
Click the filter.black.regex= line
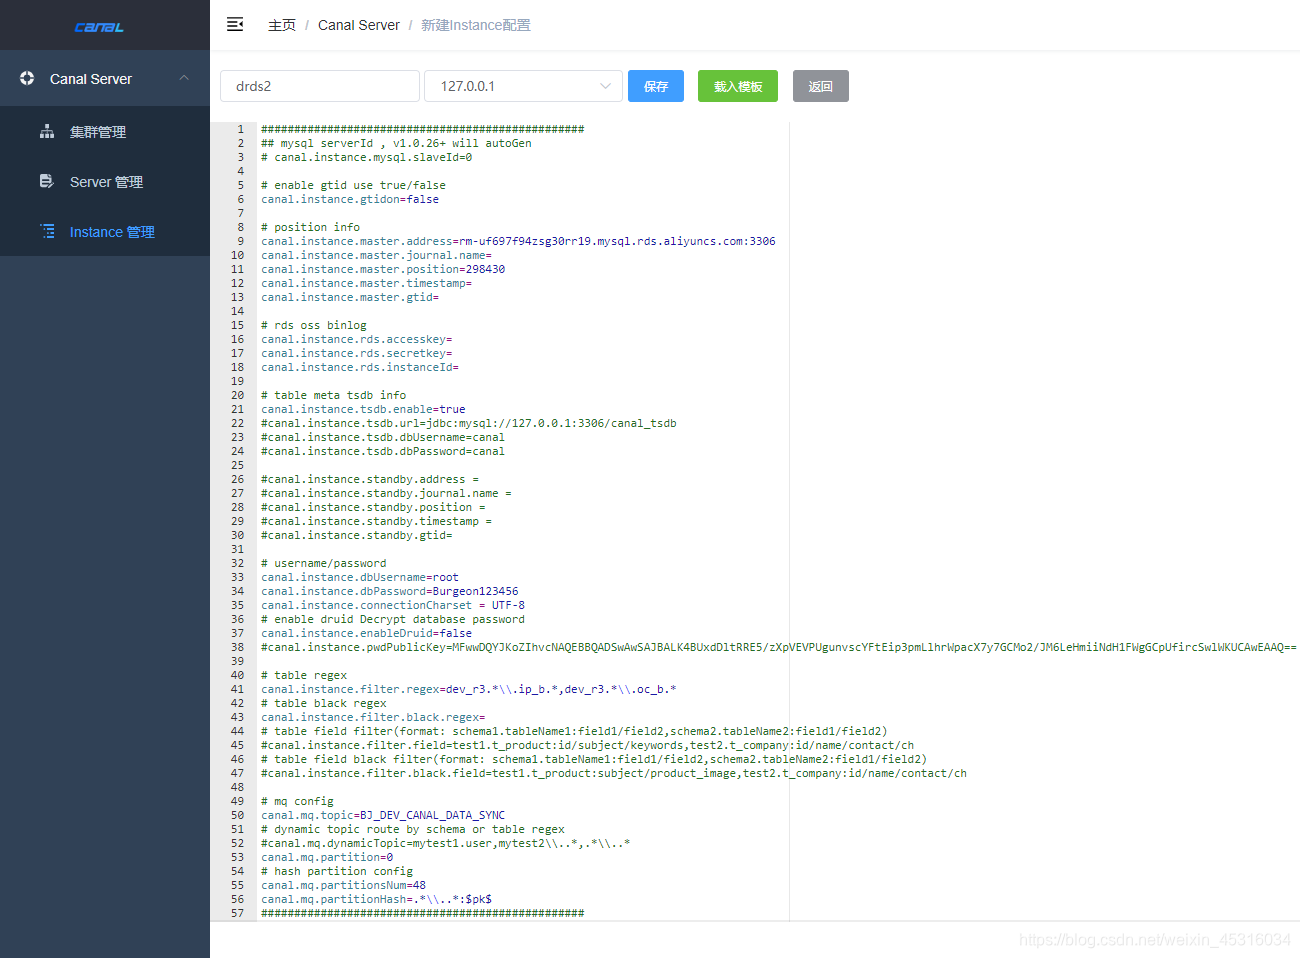(373, 717)
